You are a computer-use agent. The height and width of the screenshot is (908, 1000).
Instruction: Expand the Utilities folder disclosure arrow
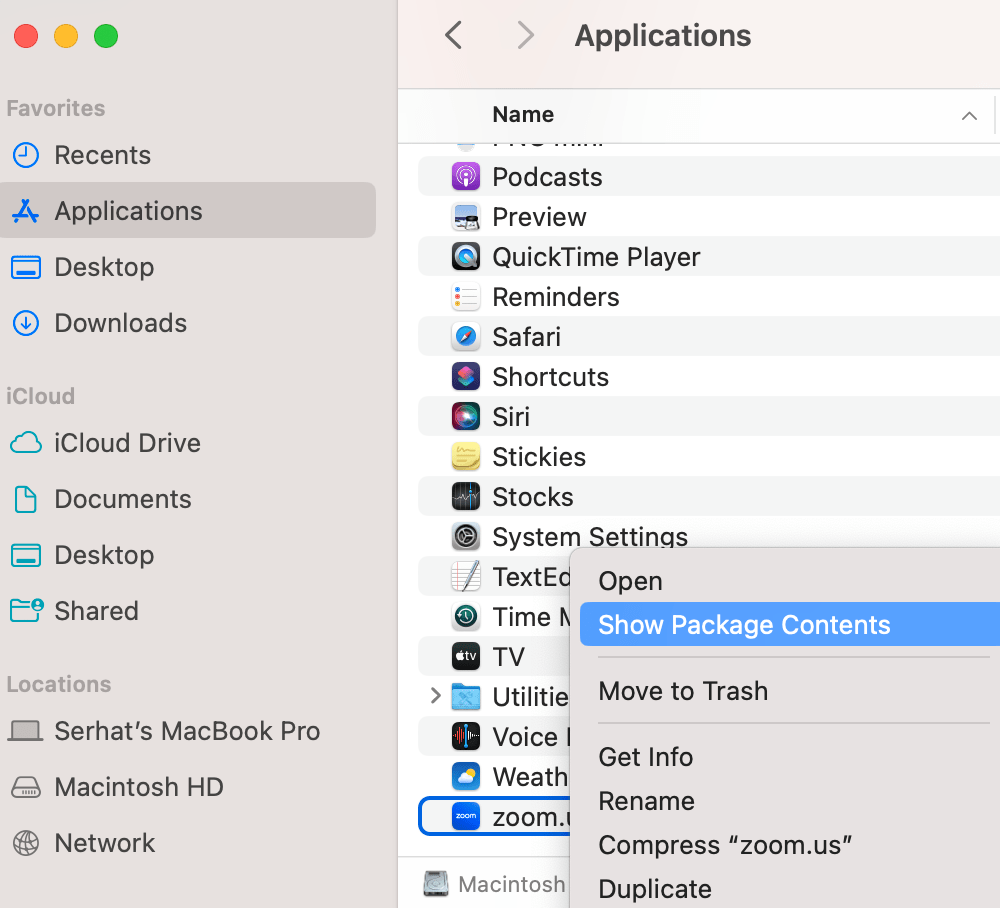point(436,696)
